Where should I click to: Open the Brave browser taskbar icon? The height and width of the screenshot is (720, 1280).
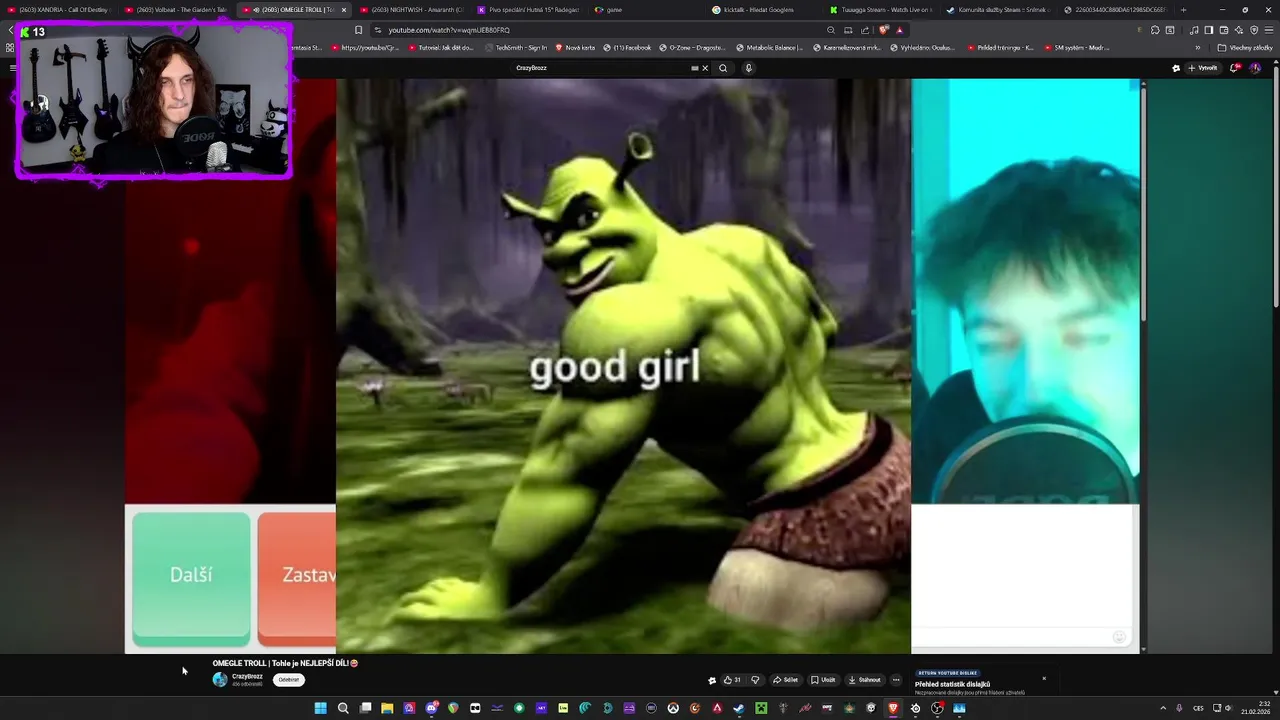coord(893,708)
